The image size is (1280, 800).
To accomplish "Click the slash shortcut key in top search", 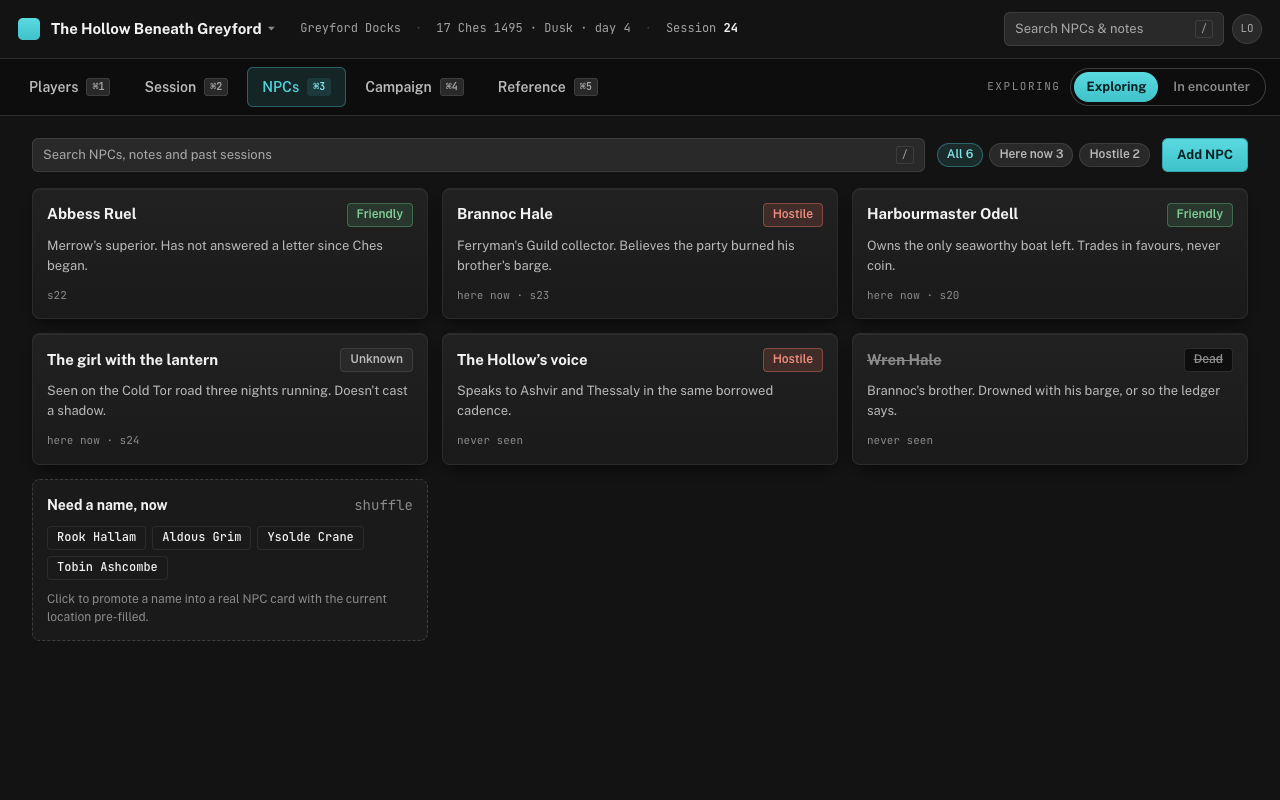I will pos(1204,29).
